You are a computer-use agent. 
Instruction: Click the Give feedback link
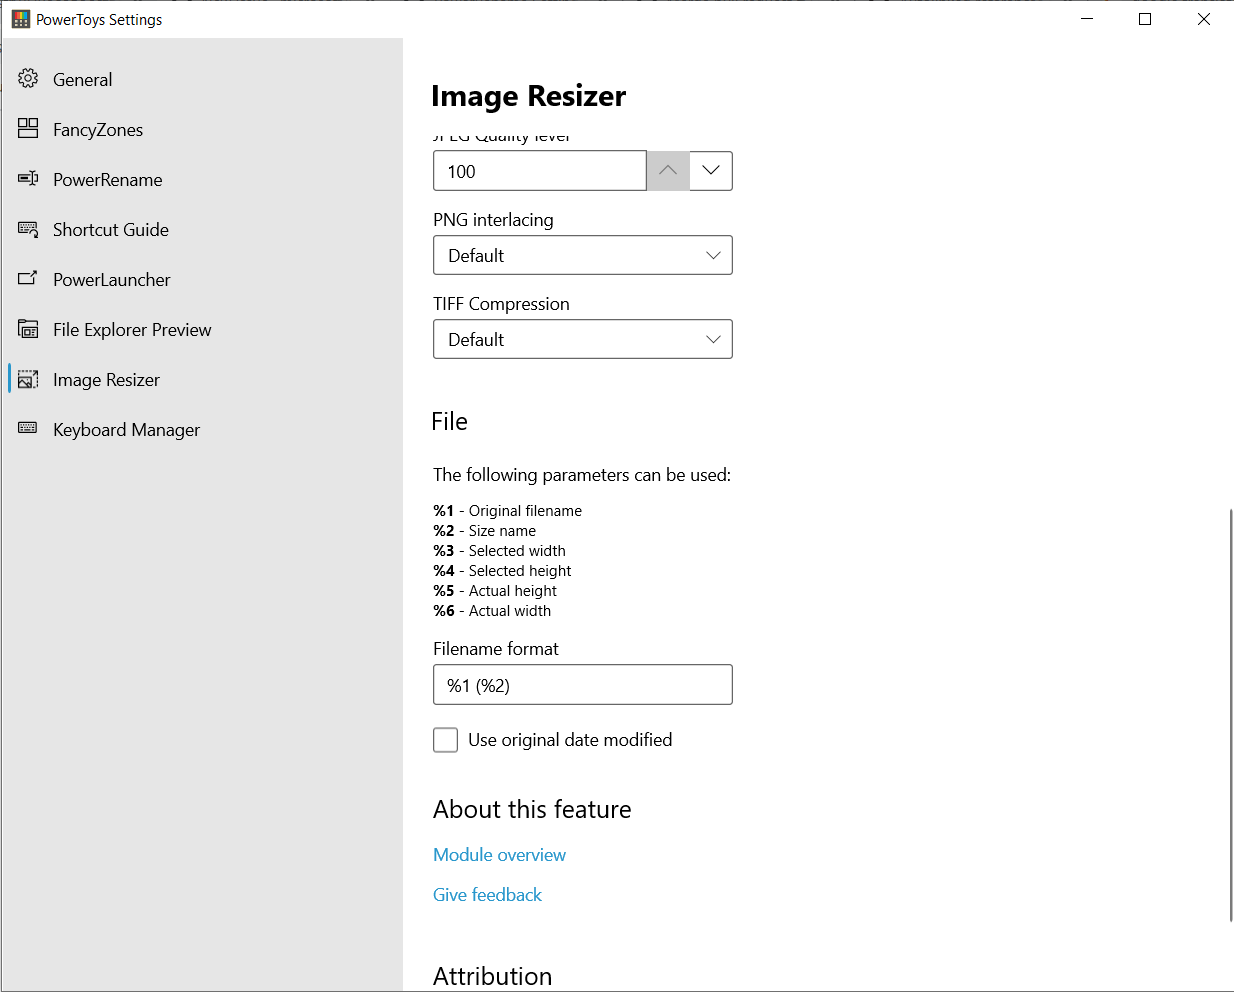[x=487, y=895]
